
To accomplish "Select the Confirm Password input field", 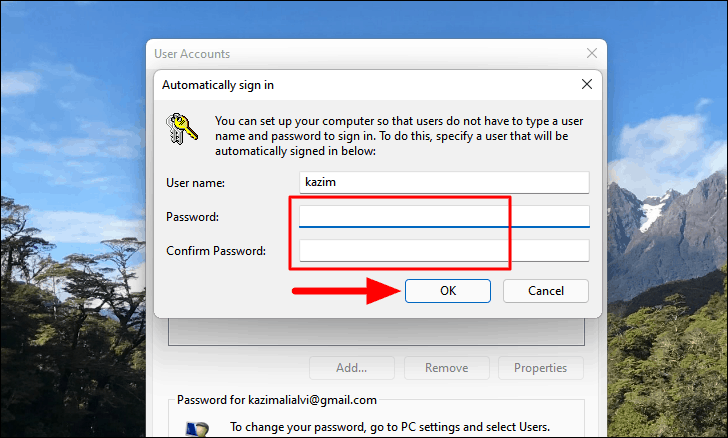I will coord(444,251).
